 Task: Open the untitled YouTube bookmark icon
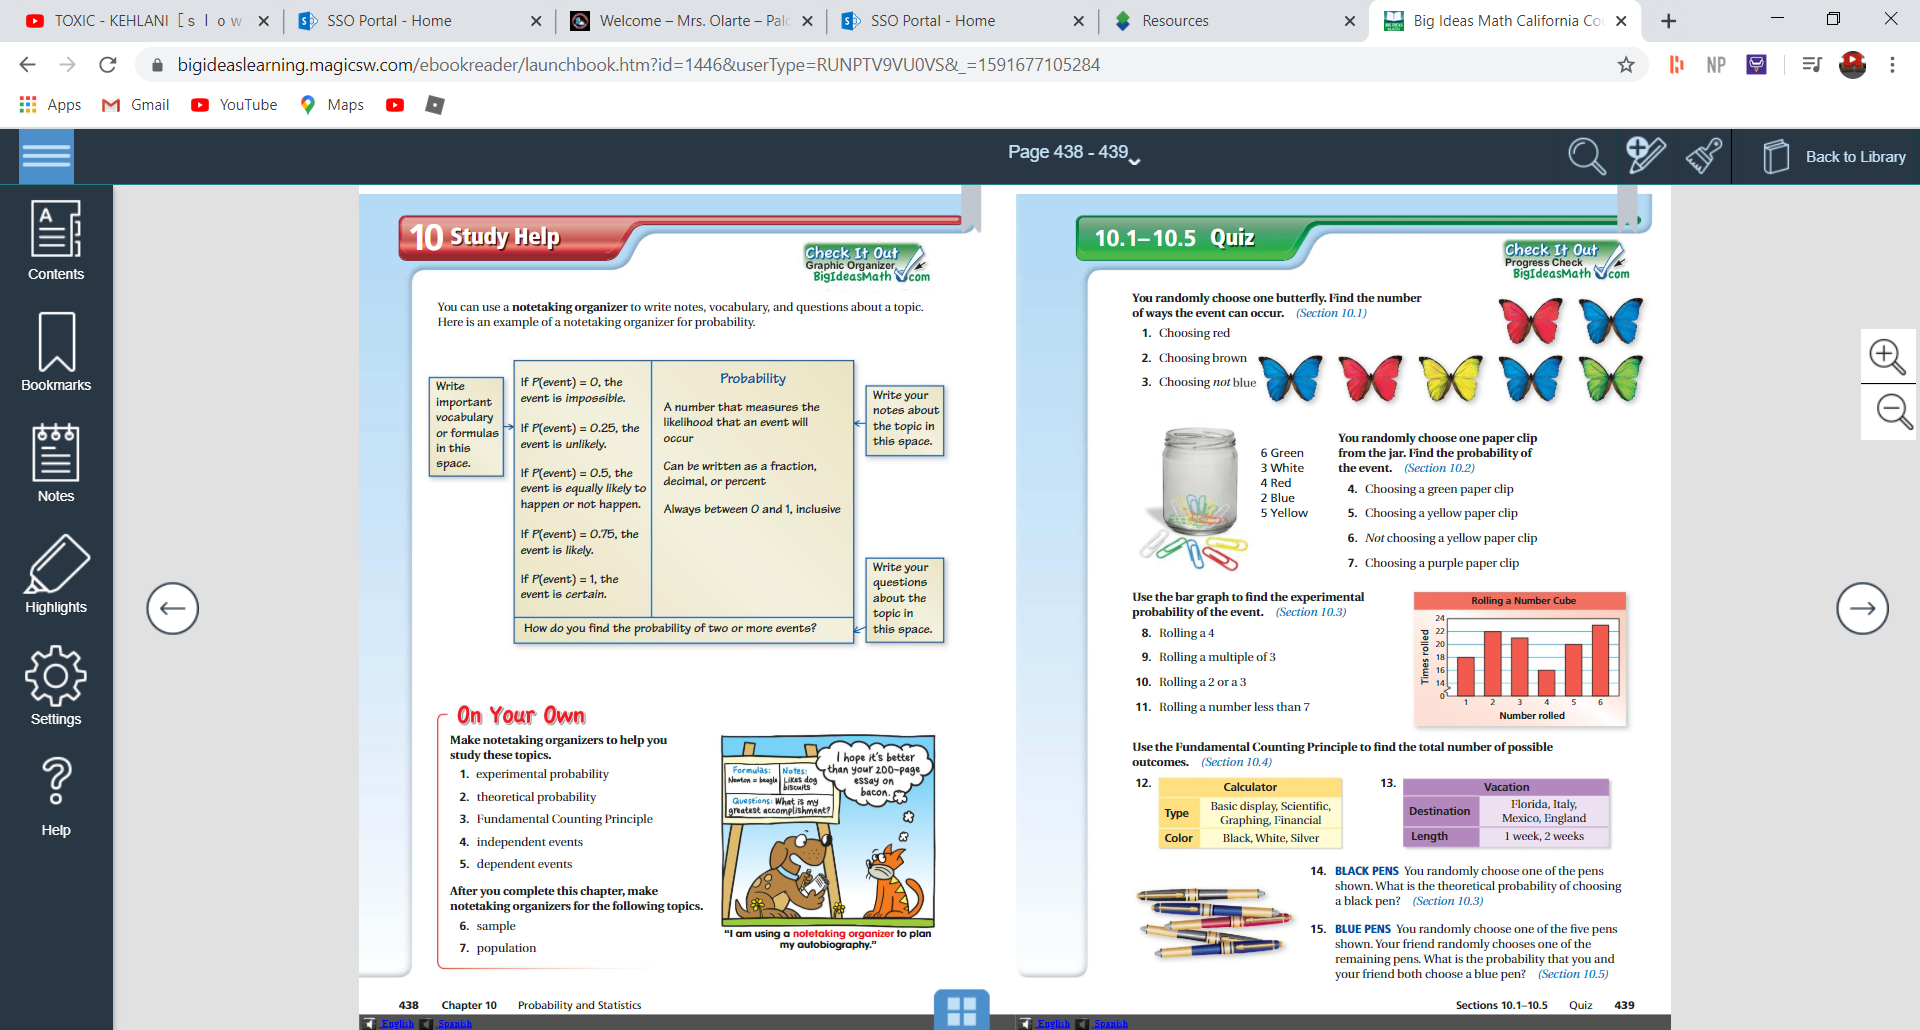point(395,105)
